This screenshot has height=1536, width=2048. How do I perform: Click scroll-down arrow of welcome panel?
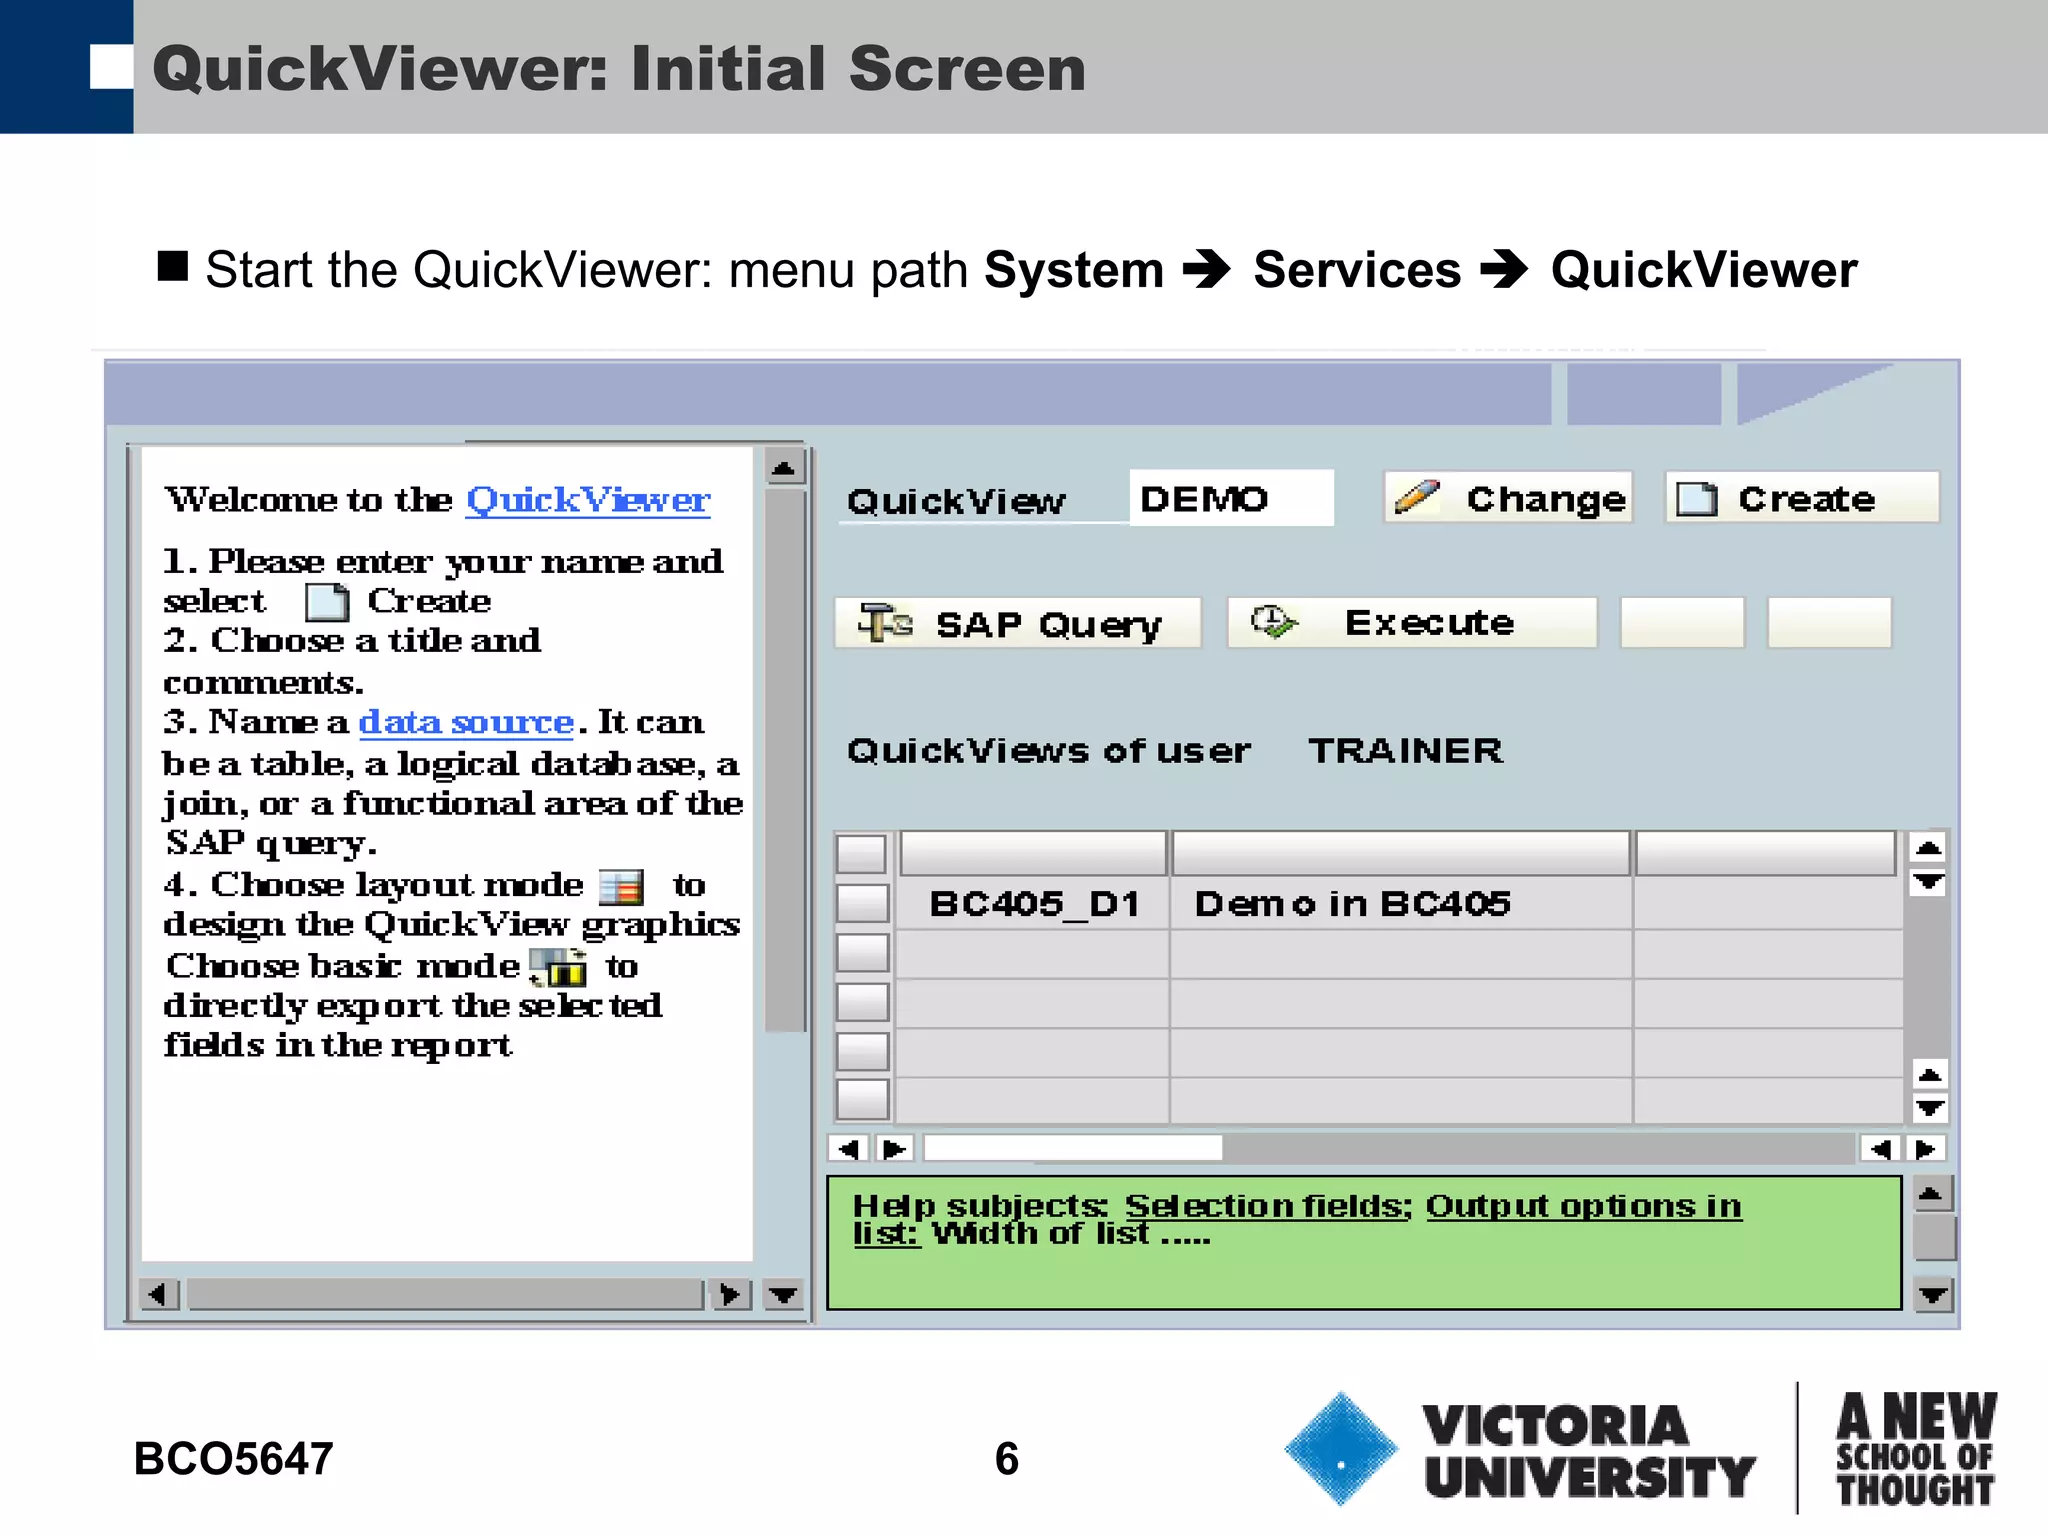[x=783, y=1295]
